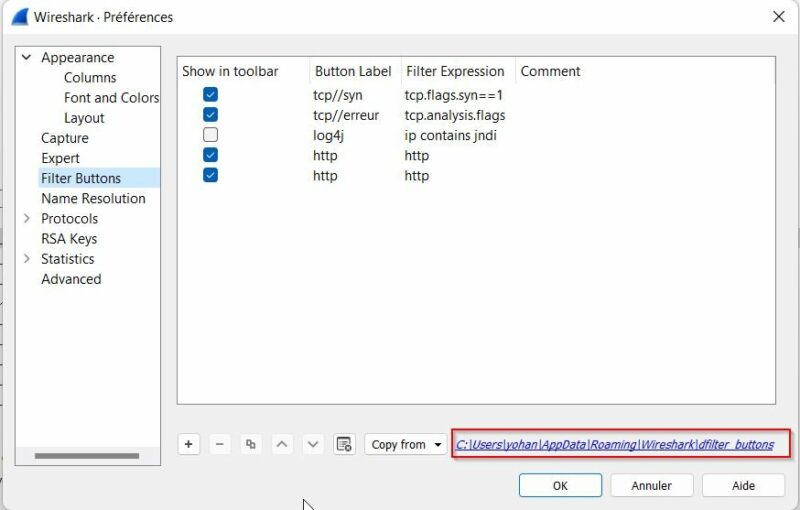This screenshot has width=800, height=510.
Task: Expand the Statistics tree node
Action: (27, 259)
